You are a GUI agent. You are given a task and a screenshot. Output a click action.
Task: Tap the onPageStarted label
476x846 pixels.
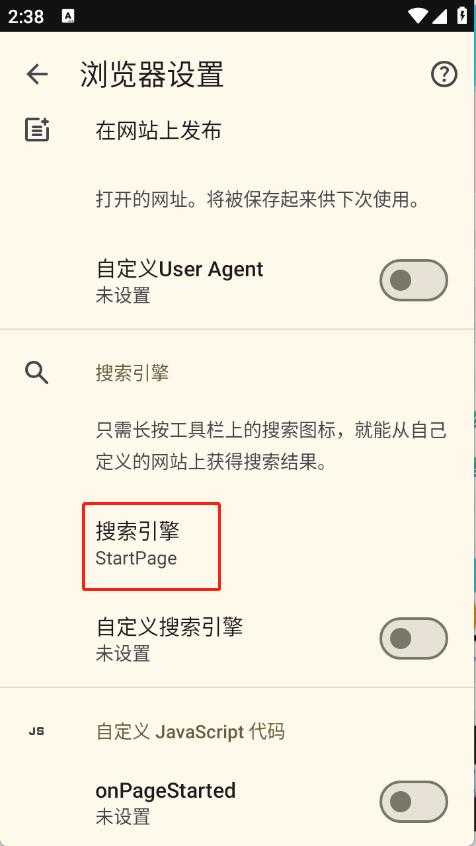166,790
